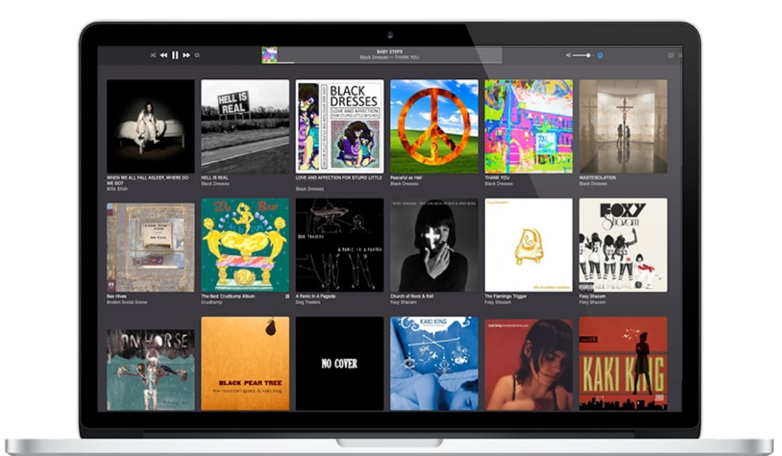Screen dimensions: 782x456
Task: Toggle repeat mode
Action: (197, 55)
